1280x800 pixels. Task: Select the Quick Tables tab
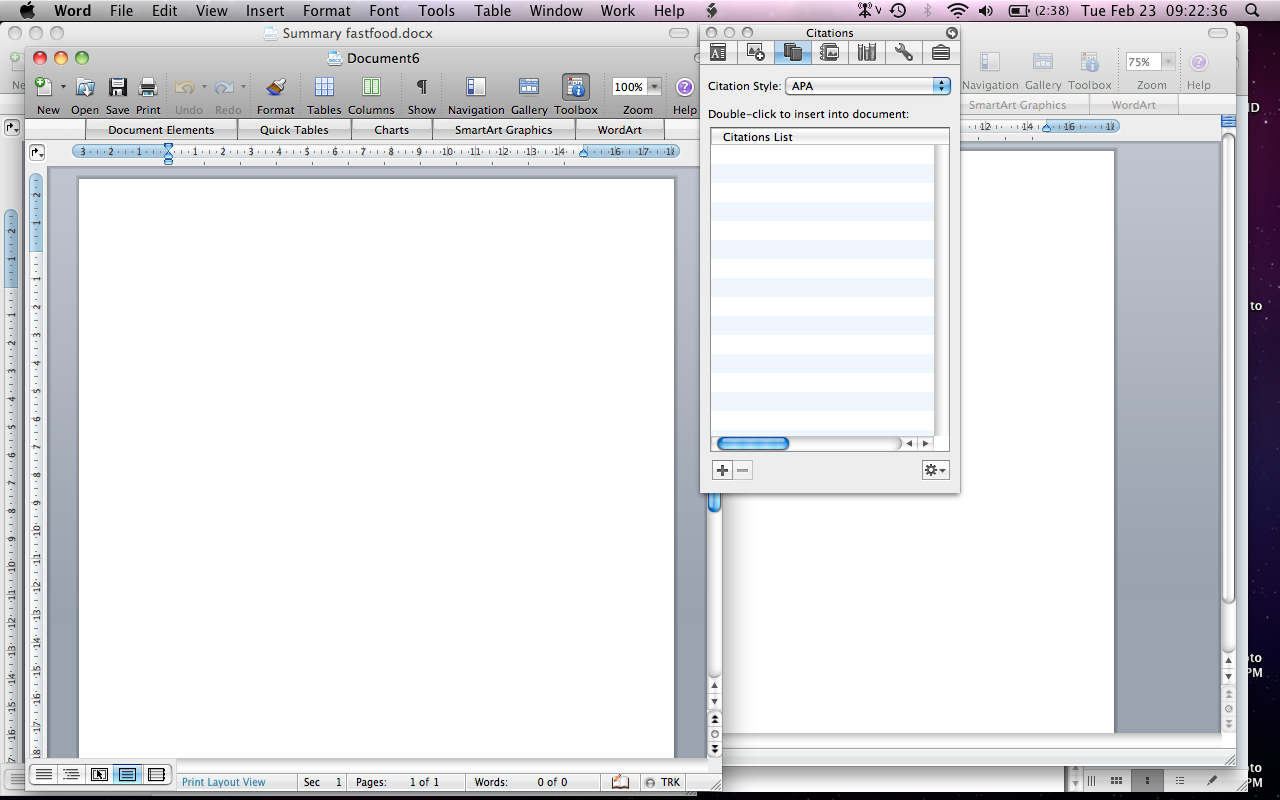pyautogui.click(x=294, y=130)
